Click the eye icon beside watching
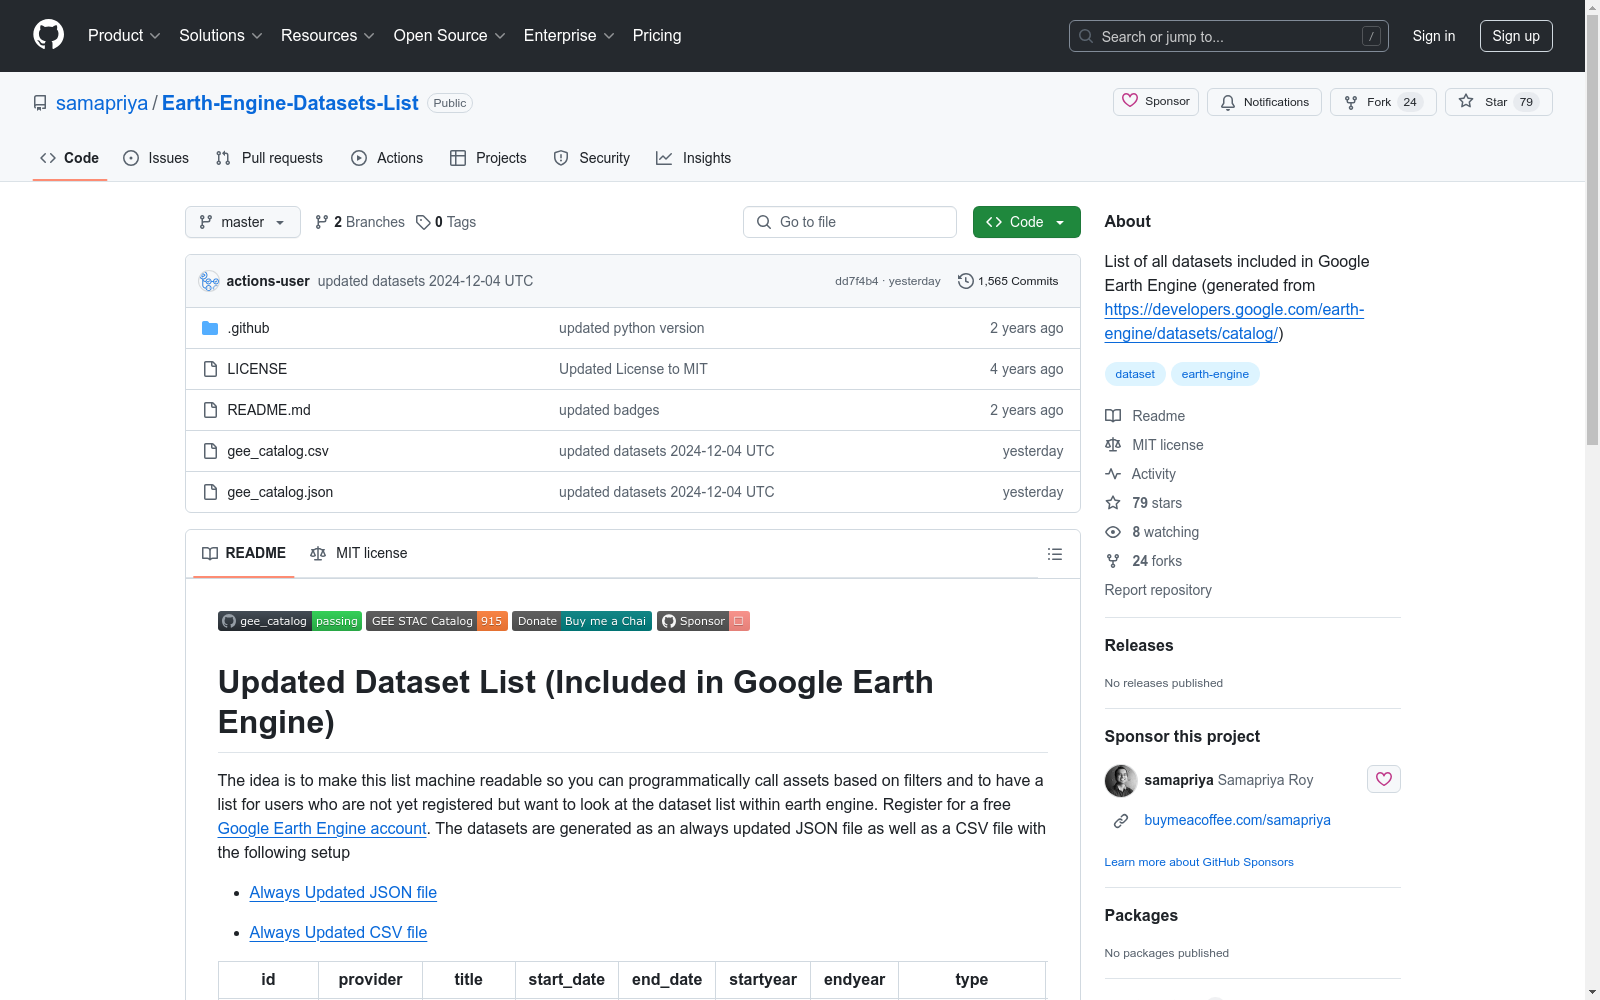This screenshot has height=1000, width=1600. pos(1113,532)
